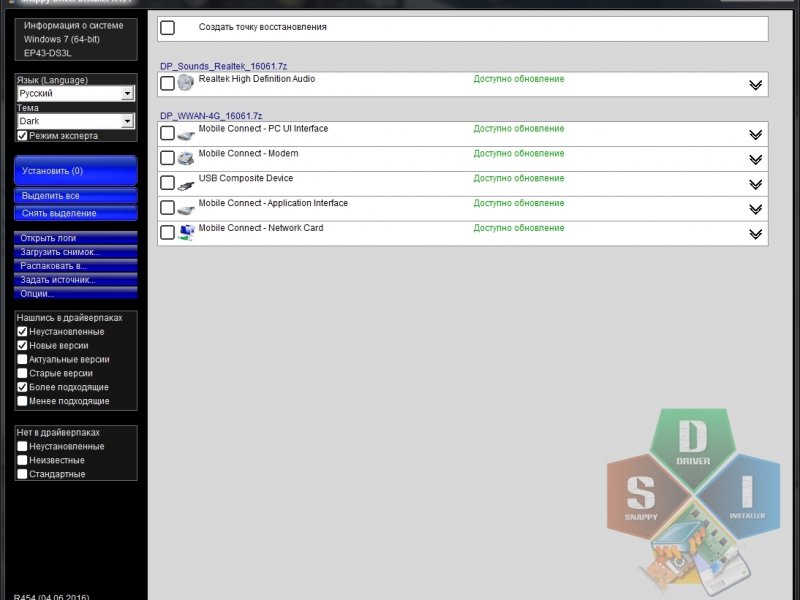Select the Realtek High Definition Audio checkbox
Screen dimensions: 800x600
(x=167, y=83)
